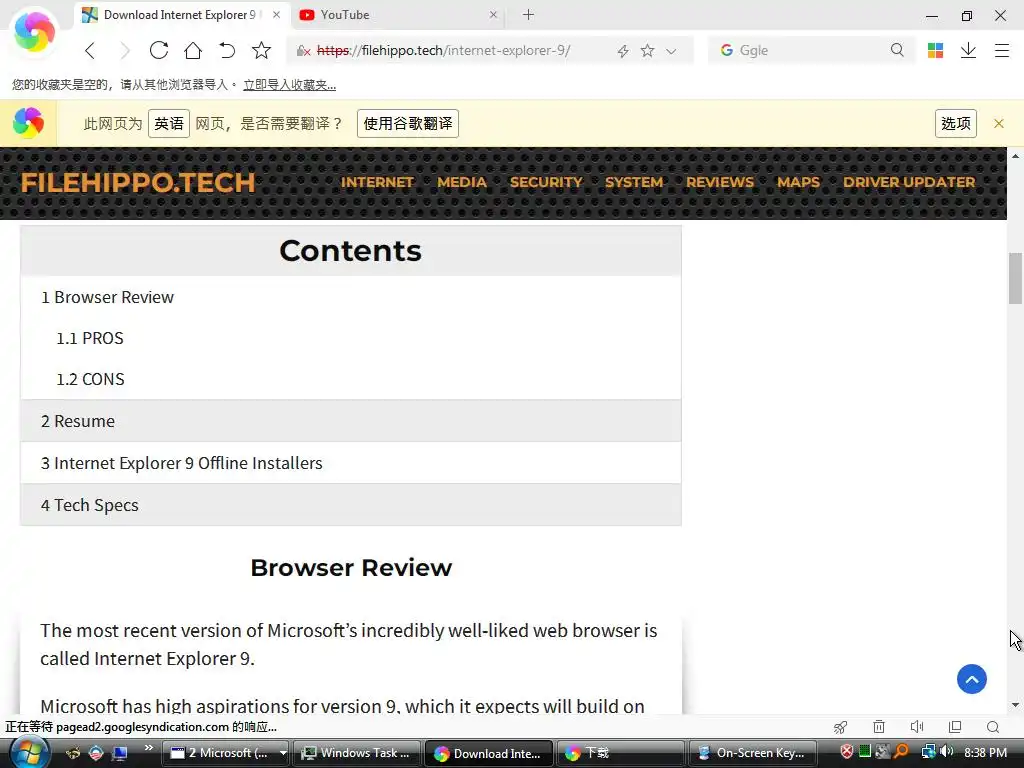
Task: Expand the quick launch overflow chevron
Action: (148, 748)
